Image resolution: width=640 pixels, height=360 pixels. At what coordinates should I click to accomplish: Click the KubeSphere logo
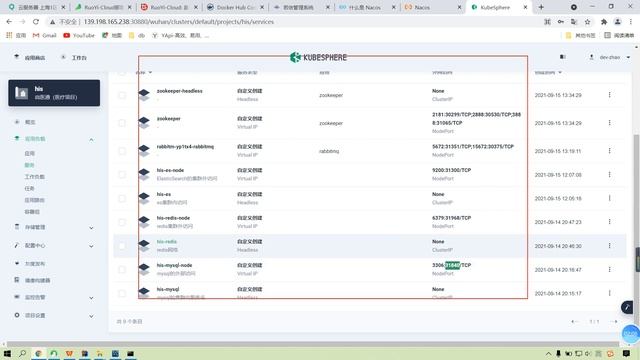(x=318, y=58)
